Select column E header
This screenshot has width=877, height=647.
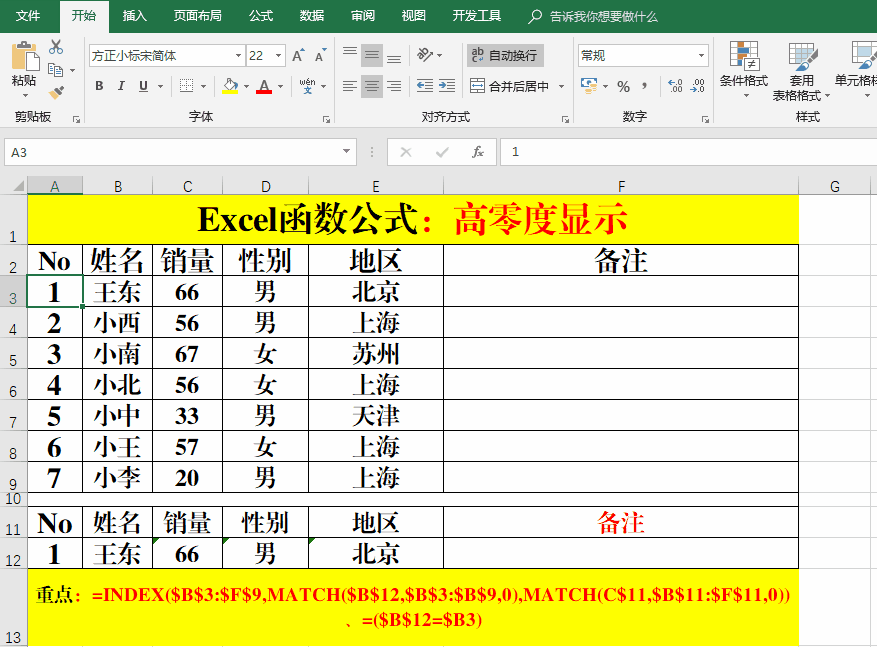[376, 186]
